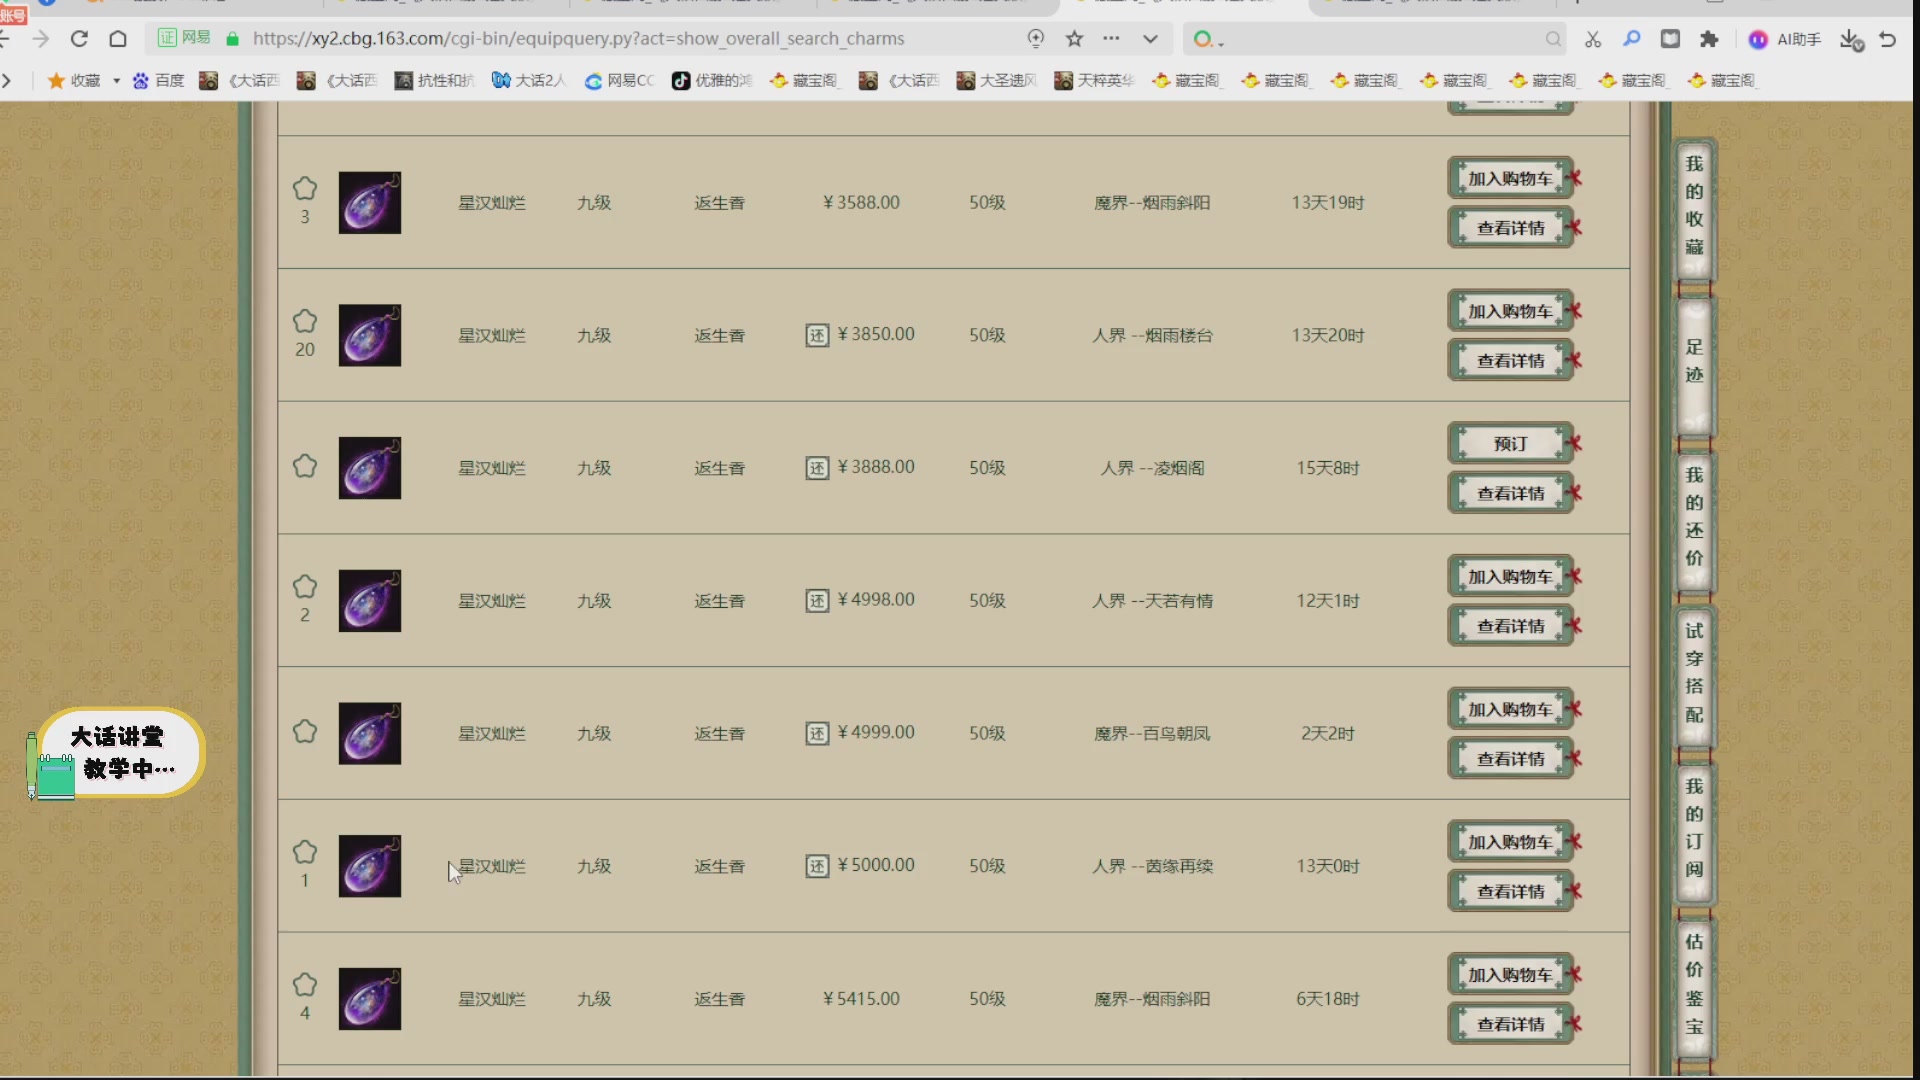The image size is (1920, 1080).
Task: Open the 天秤英华 bookmark
Action: [x=1094, y=80]
